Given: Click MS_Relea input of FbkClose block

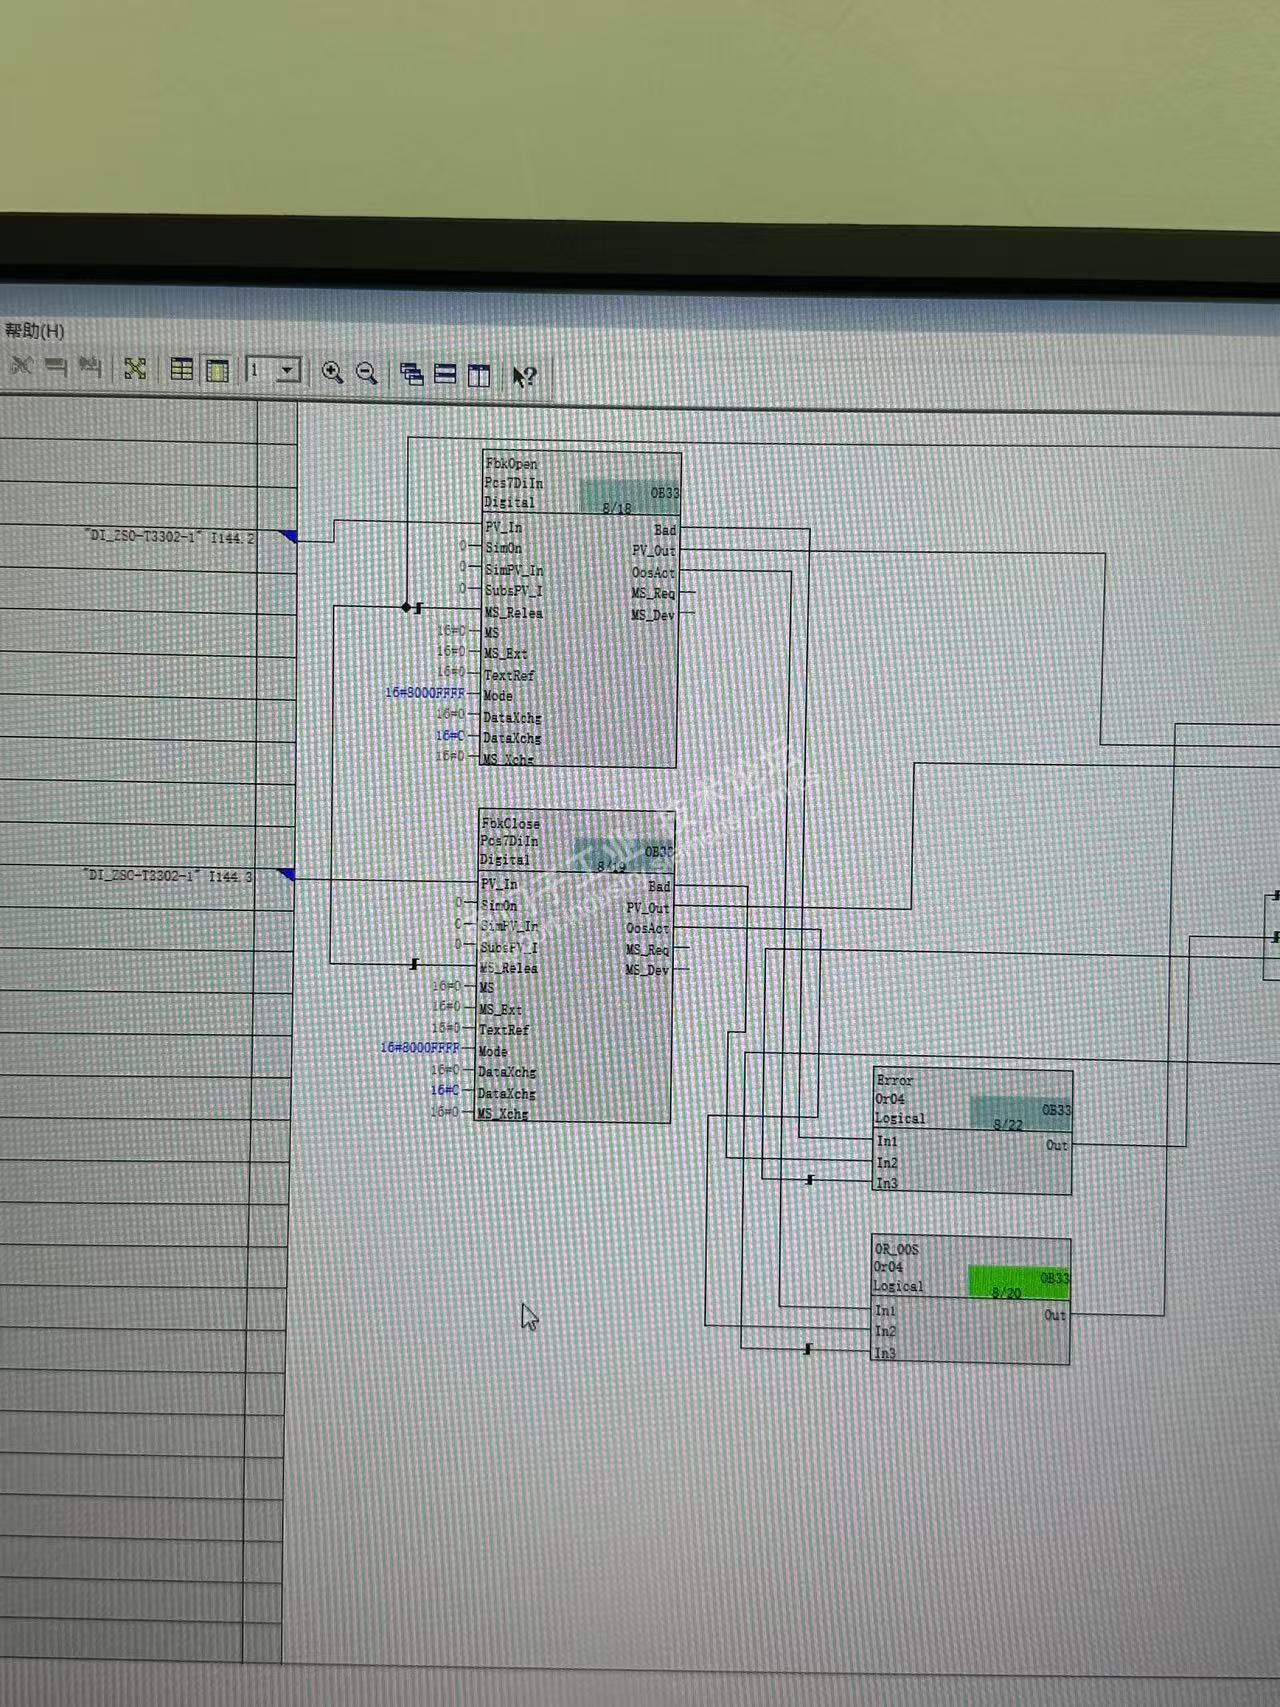Looking at the screenshot, I should (x=508, y=968).
